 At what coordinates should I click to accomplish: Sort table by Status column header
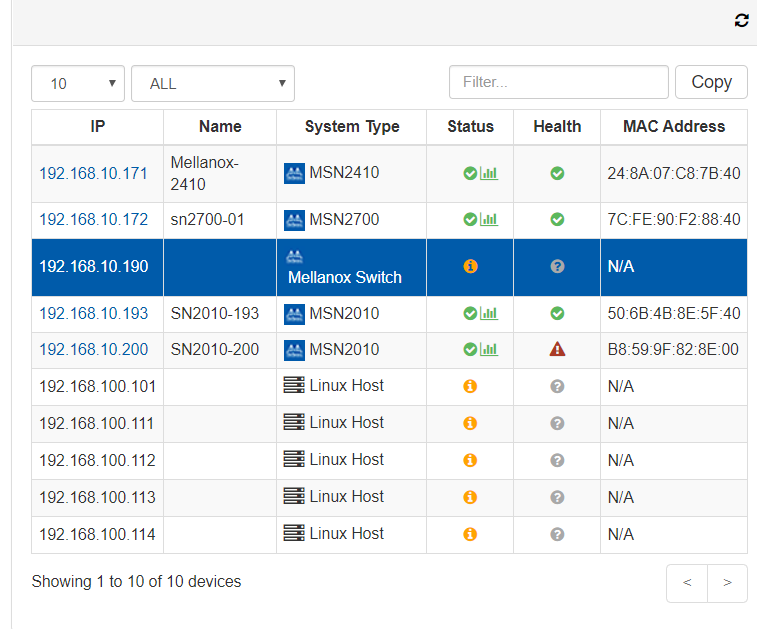click(x=470, y=126)
